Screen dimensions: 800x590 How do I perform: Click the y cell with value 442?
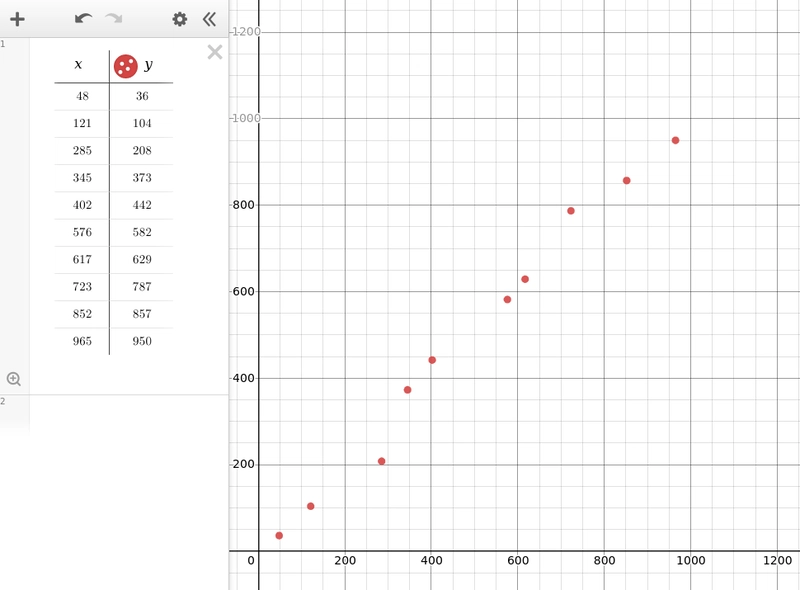tap(142, 205)
